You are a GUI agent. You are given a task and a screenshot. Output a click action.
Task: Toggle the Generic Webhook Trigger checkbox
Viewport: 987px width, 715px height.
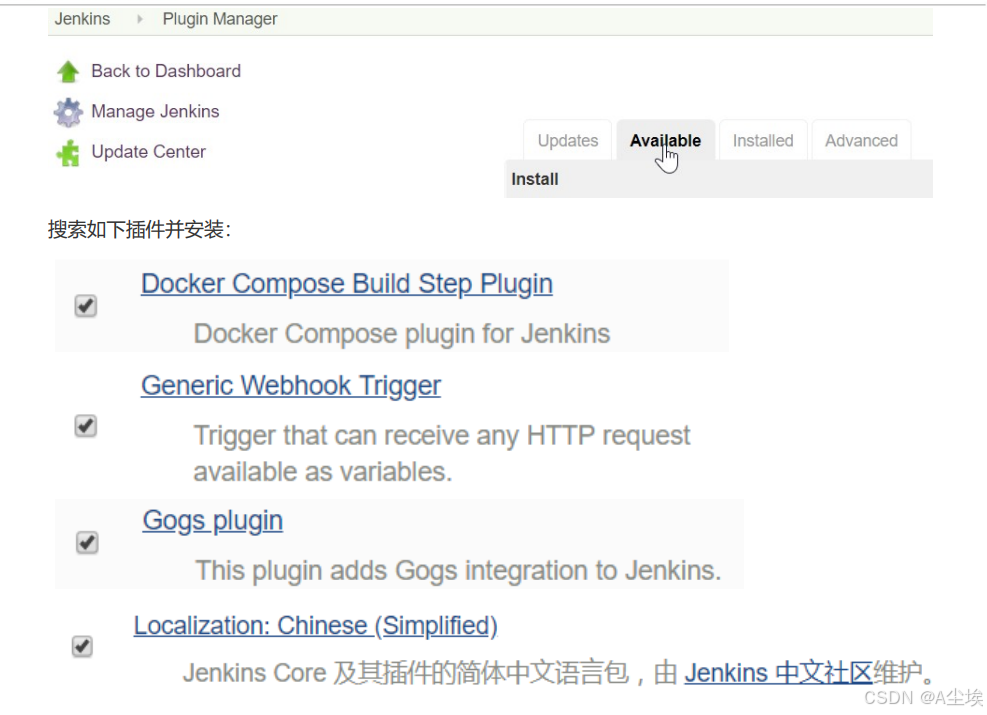pos(86,426)
